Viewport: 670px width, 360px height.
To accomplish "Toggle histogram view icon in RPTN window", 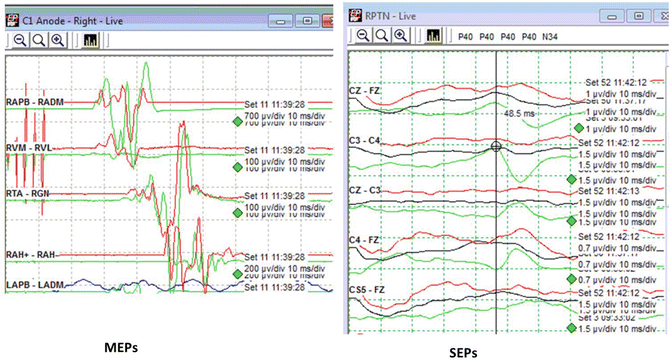I will pos(433,36).
